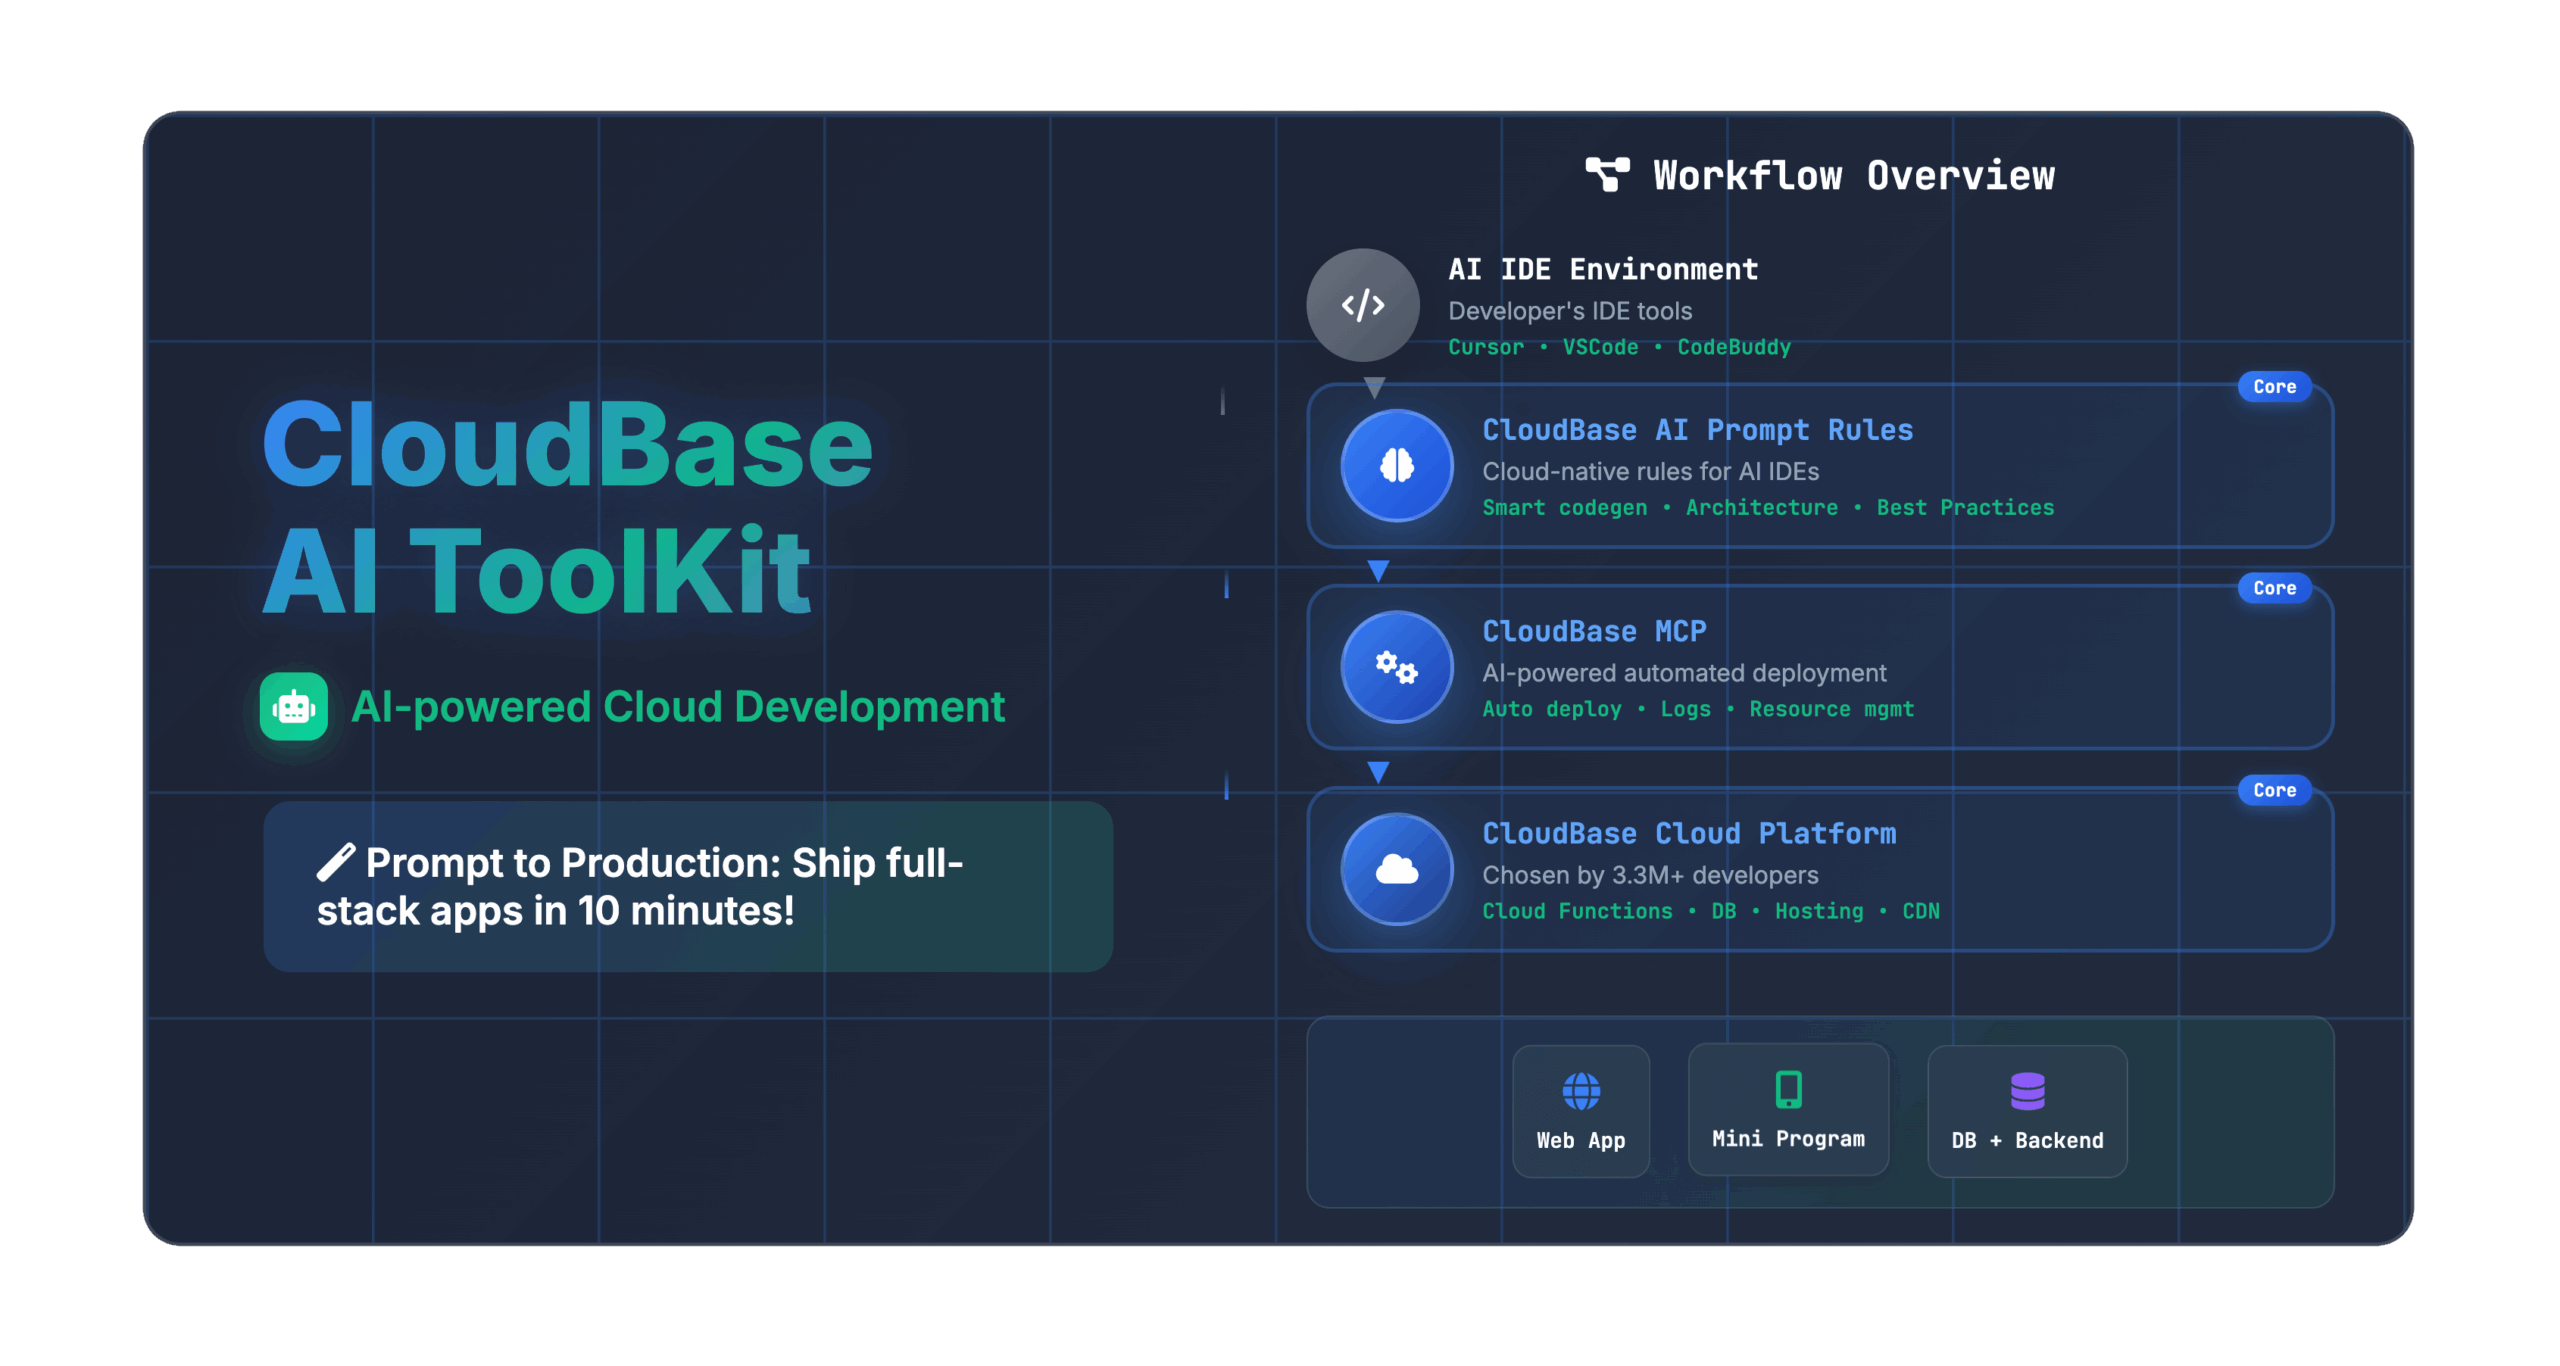Select the Mini Program card

pyautogui.click(x=1788, y=1109)
